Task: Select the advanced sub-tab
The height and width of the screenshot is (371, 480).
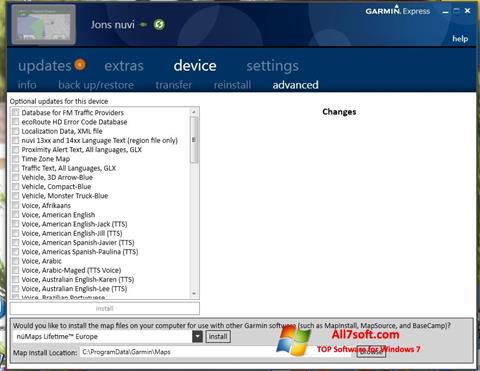Action: [295, 85]
